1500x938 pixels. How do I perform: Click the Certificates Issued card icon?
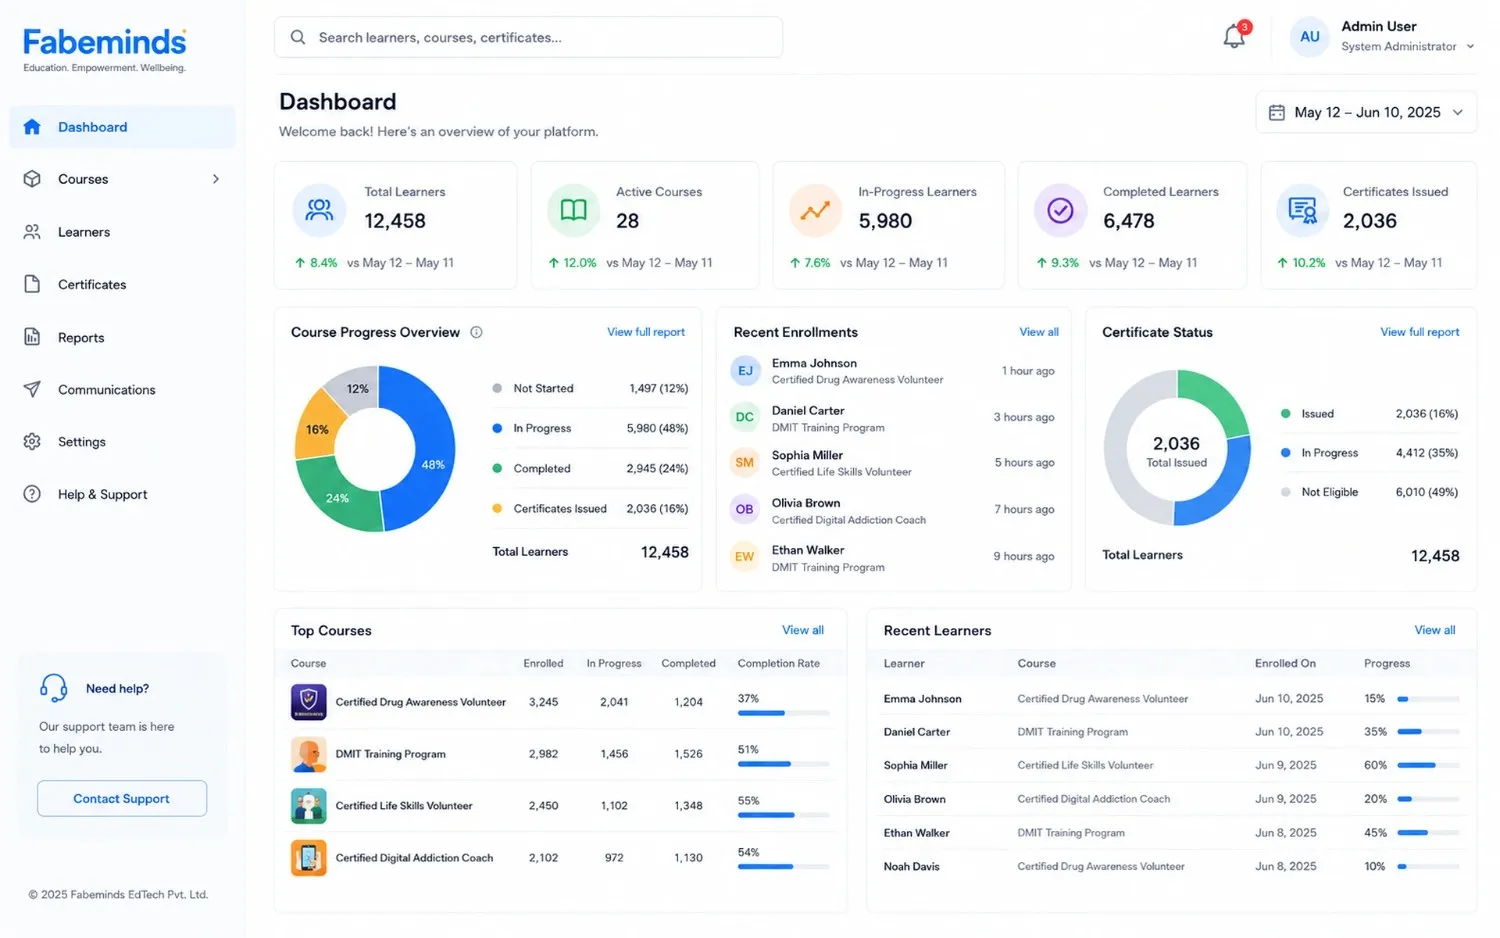1303,210
